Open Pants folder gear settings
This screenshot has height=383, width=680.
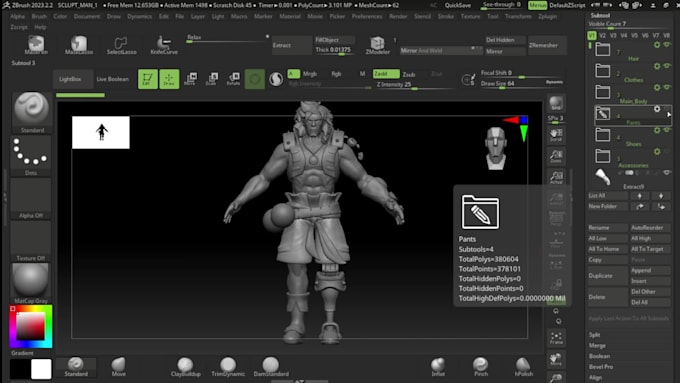[x=657, y=109]
